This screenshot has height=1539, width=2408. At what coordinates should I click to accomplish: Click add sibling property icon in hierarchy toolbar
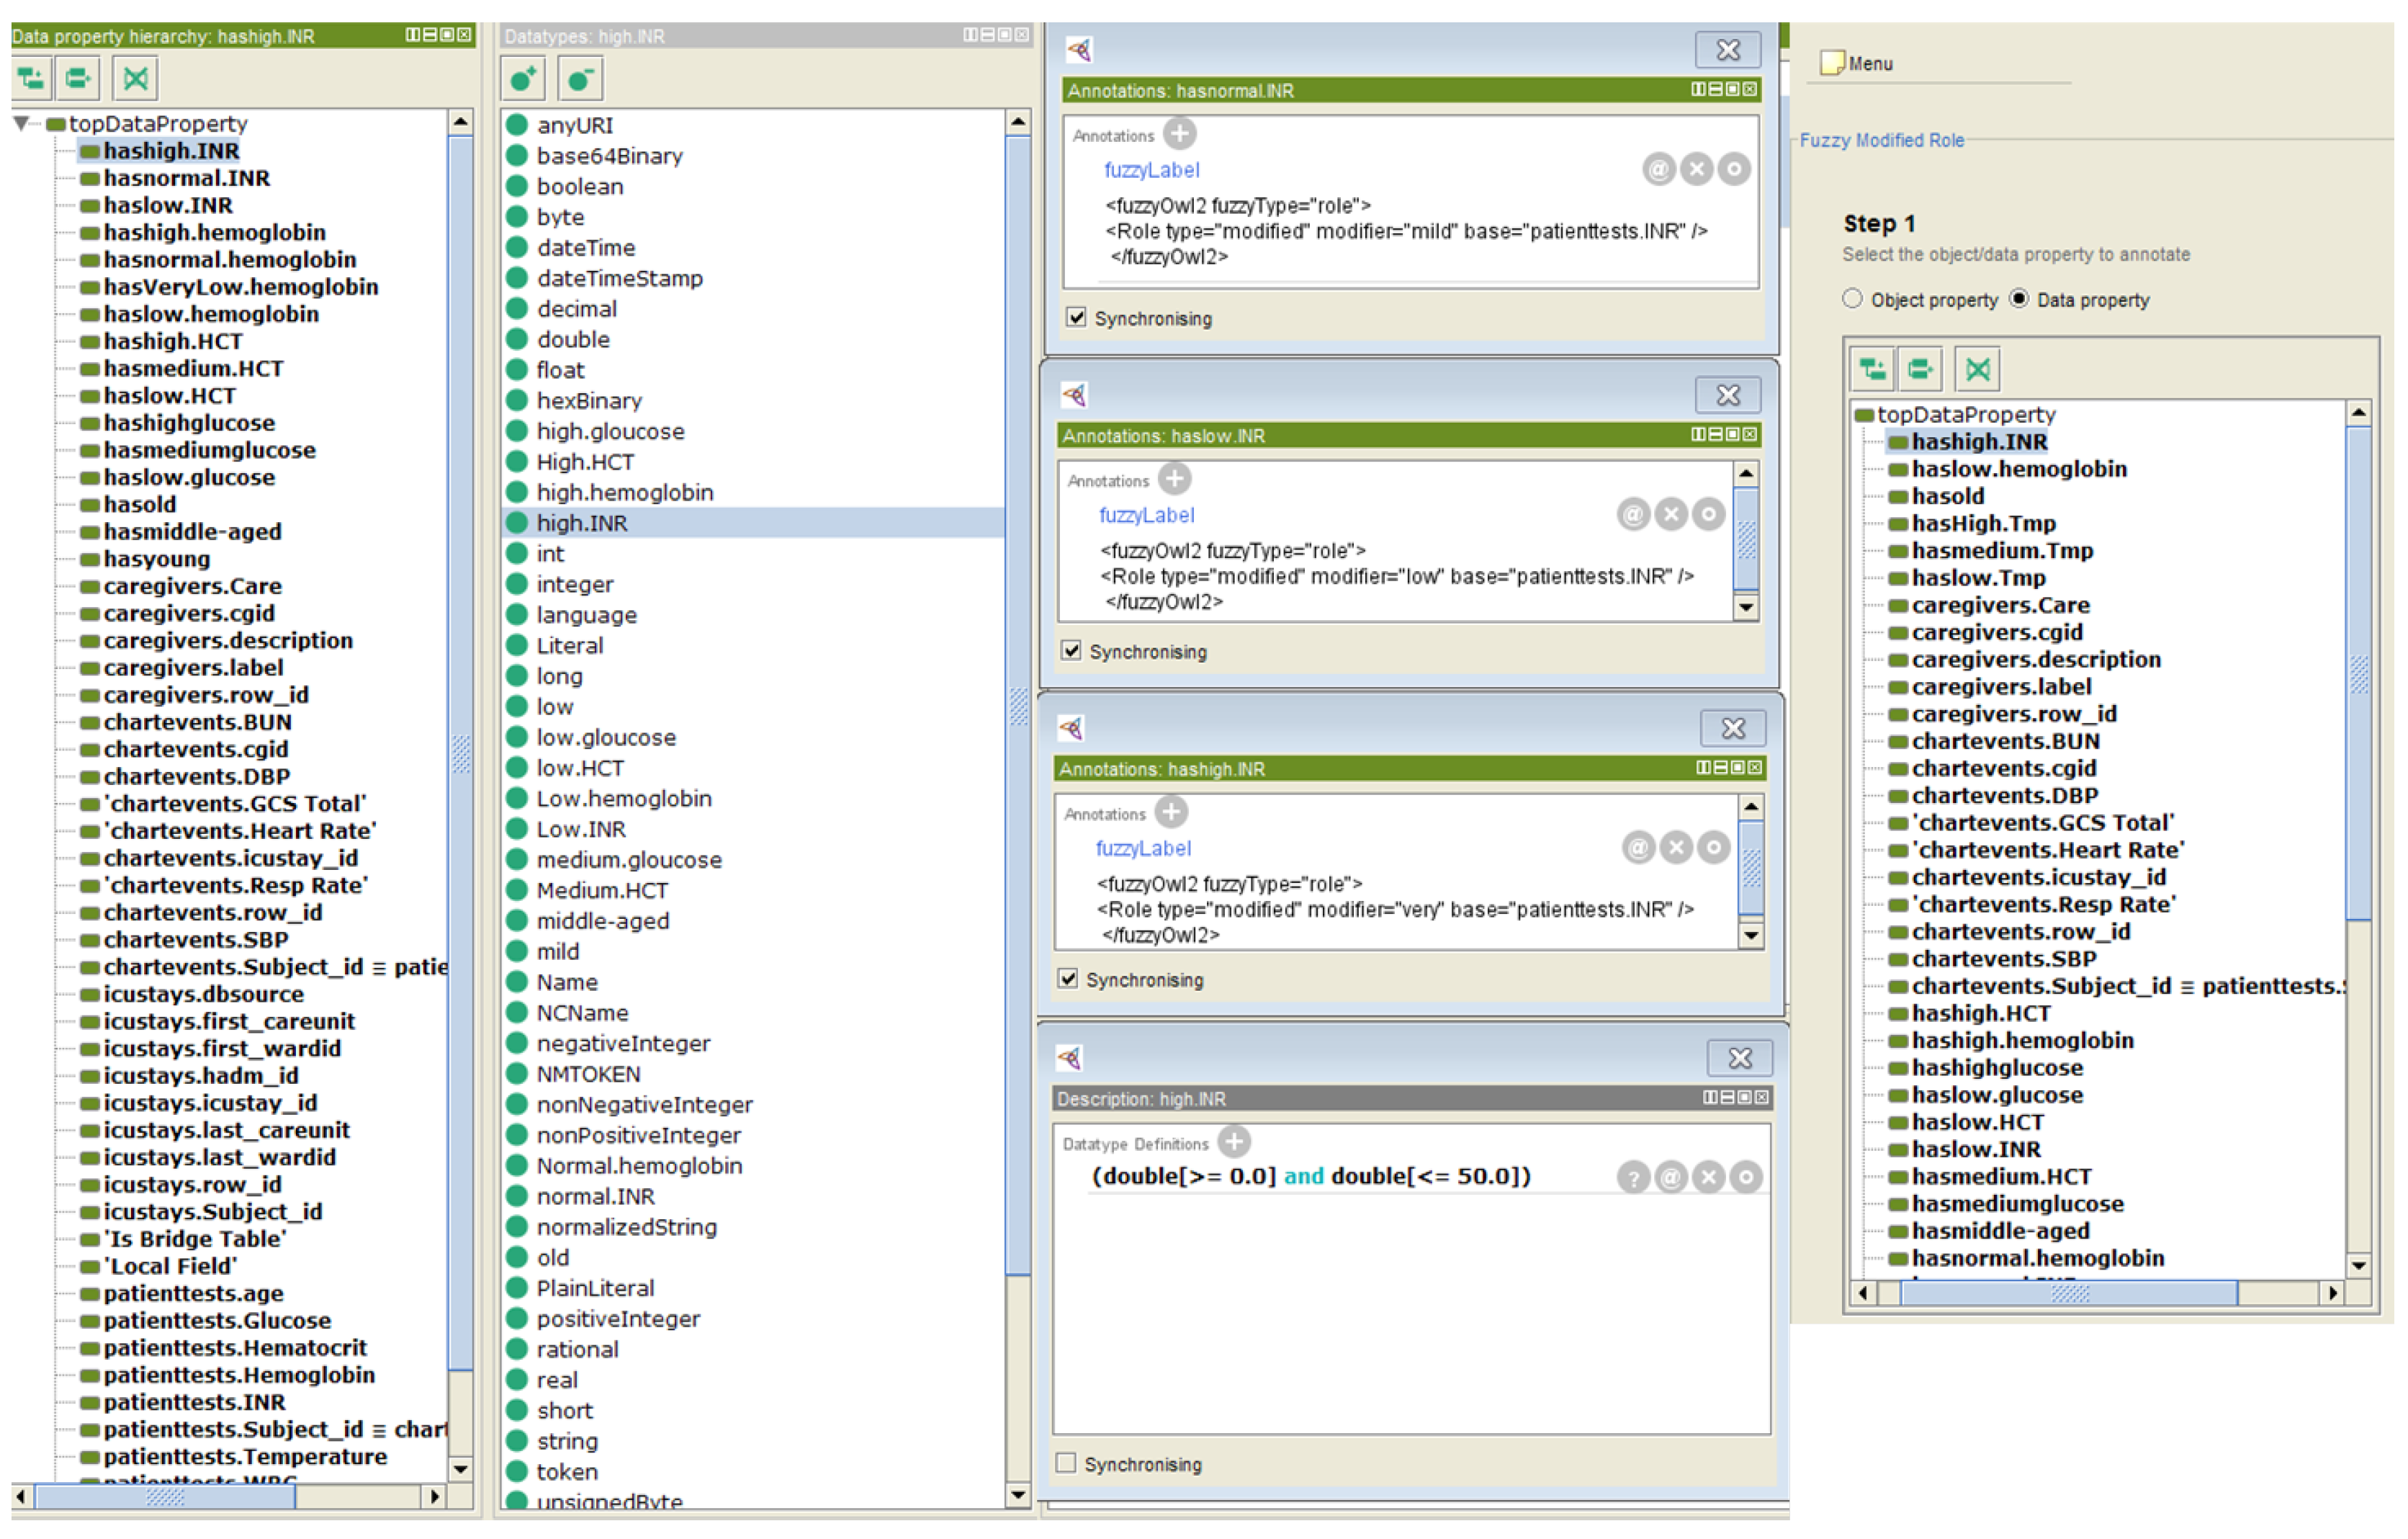coord(77,78)
